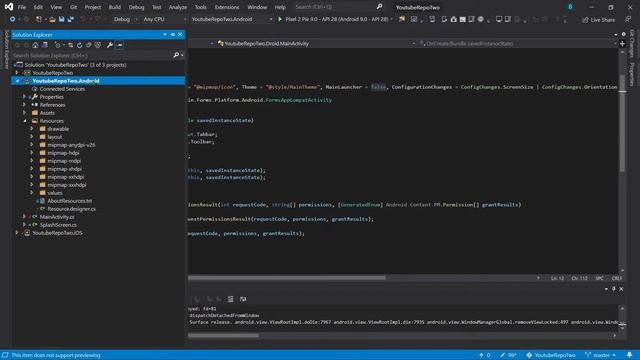Click the Show All Files icon in Solution Explorer

tap(98, 45)
